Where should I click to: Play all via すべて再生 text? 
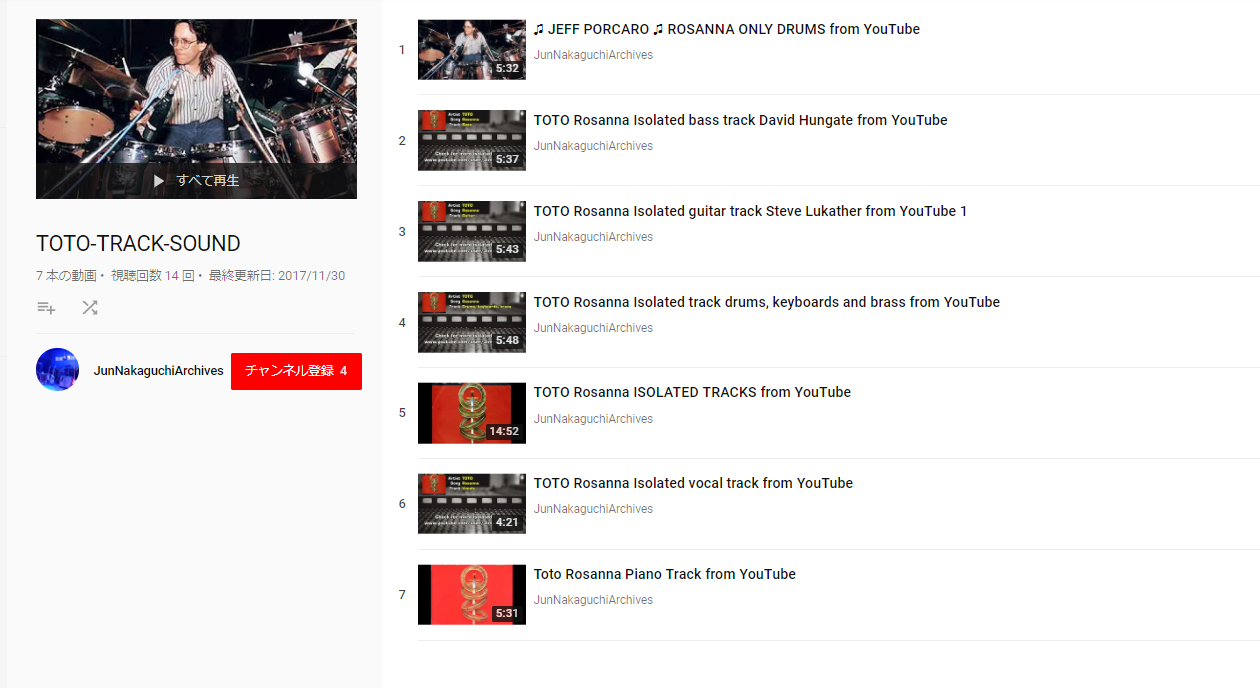[x=208, y=181]
